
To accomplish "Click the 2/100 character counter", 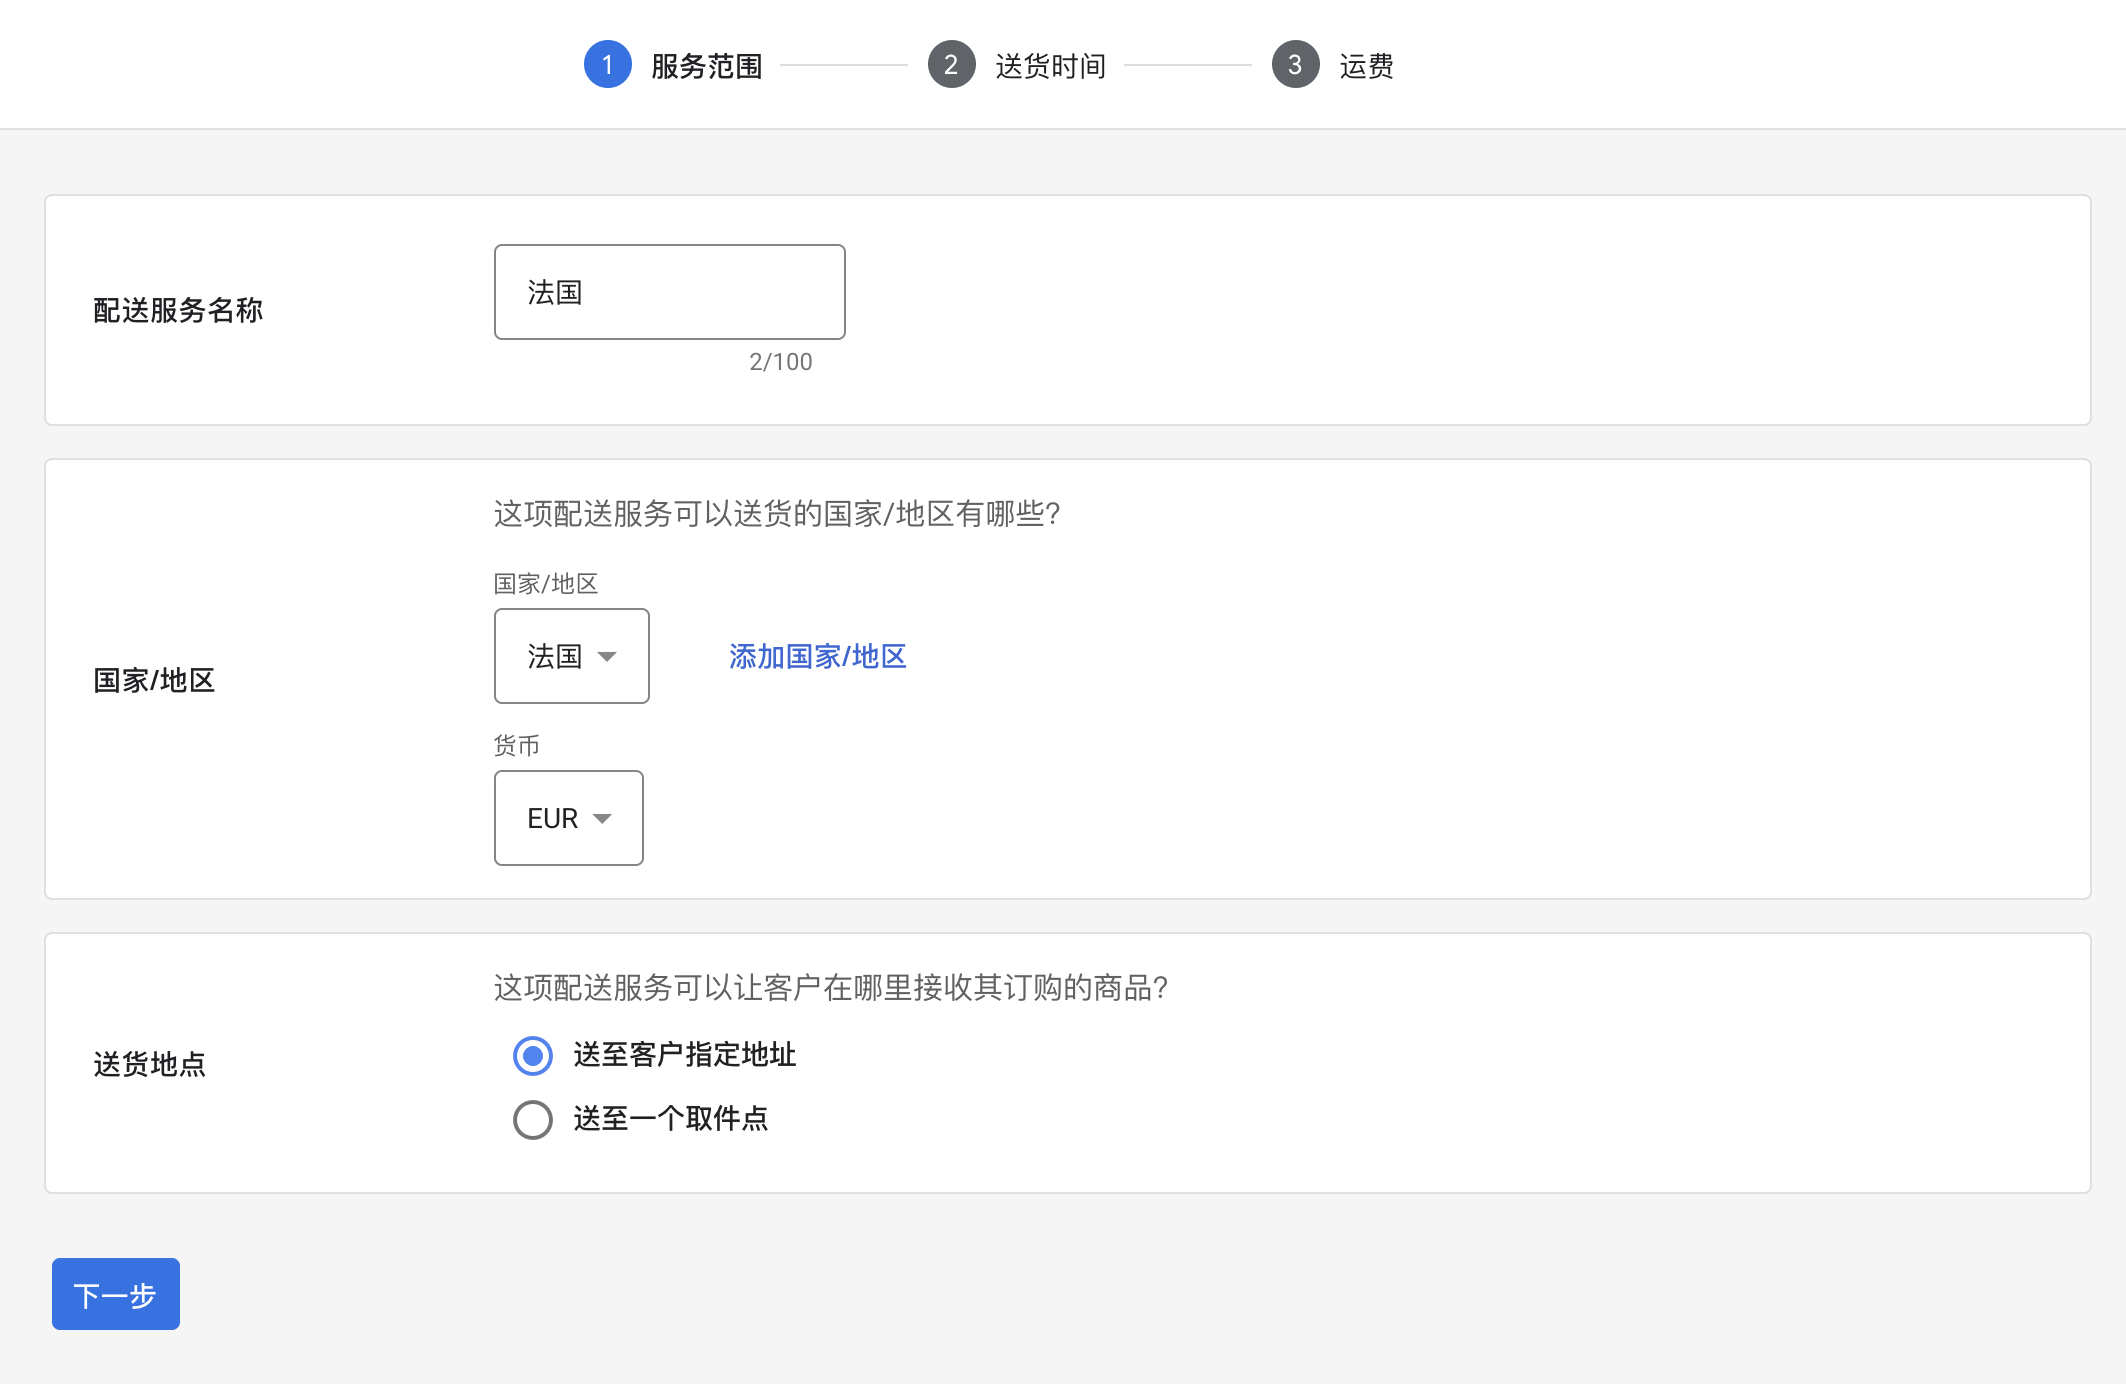I will (x=782, y=362).
